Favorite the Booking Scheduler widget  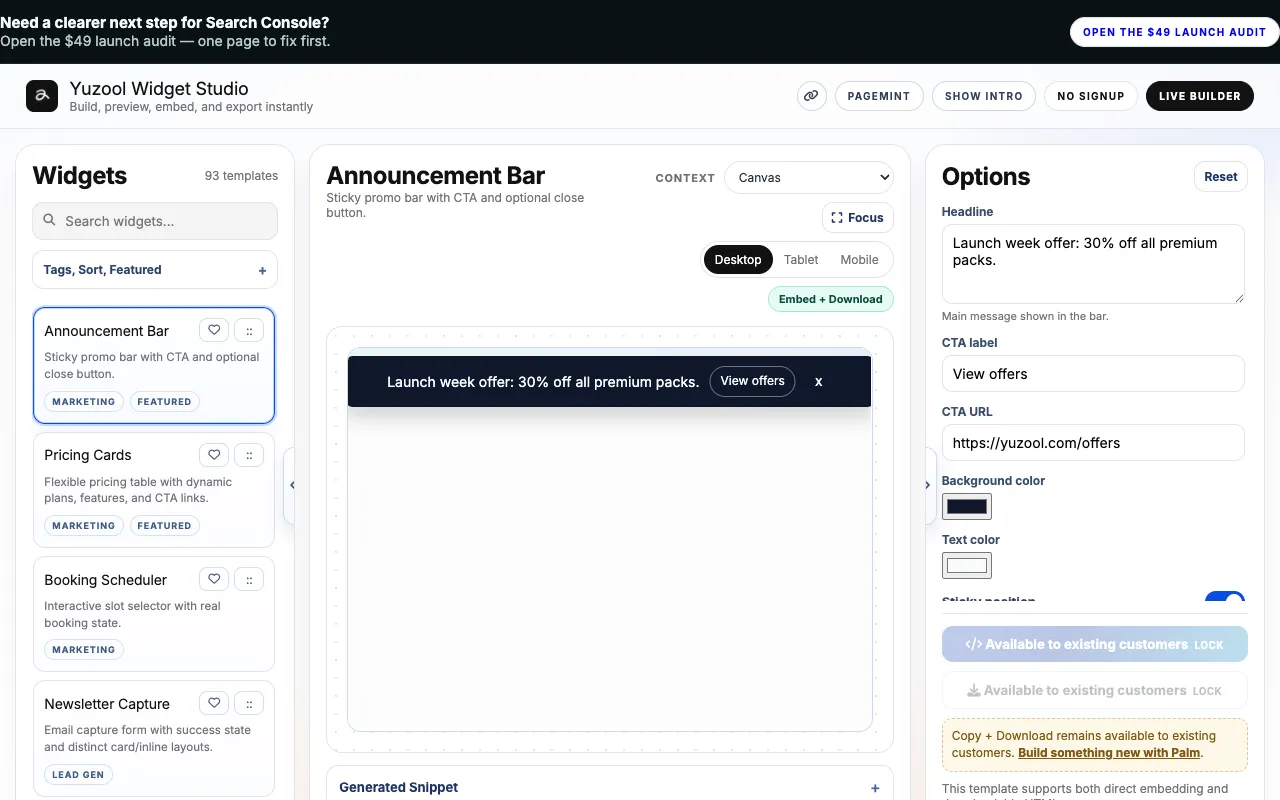214,579
